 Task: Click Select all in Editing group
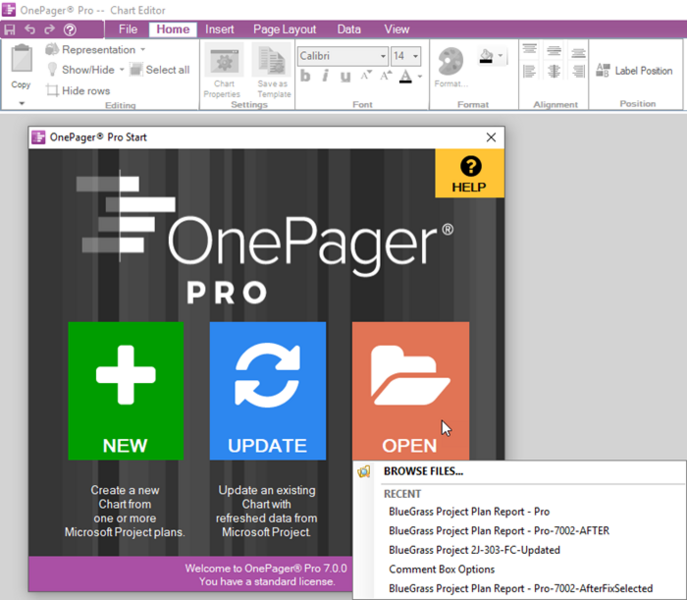coord(160,70)
